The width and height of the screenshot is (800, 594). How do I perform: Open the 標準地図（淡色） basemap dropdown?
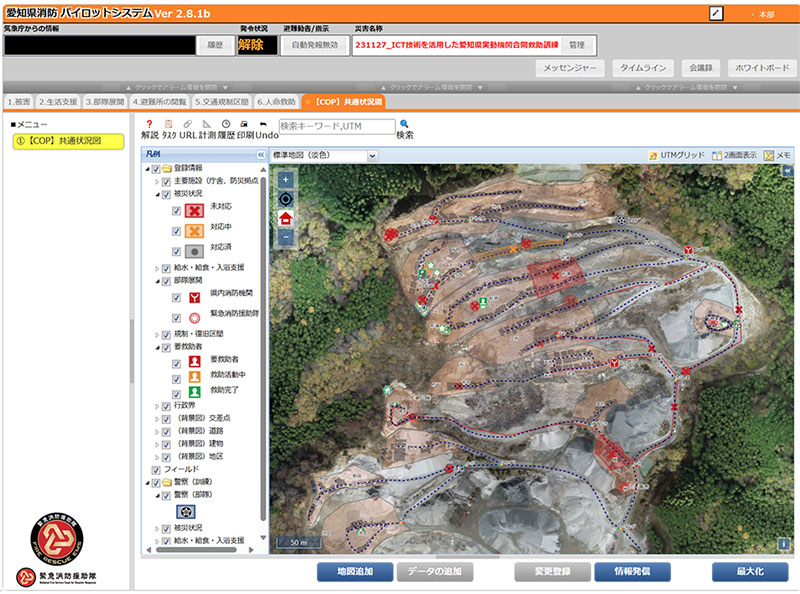coord(324,156)
